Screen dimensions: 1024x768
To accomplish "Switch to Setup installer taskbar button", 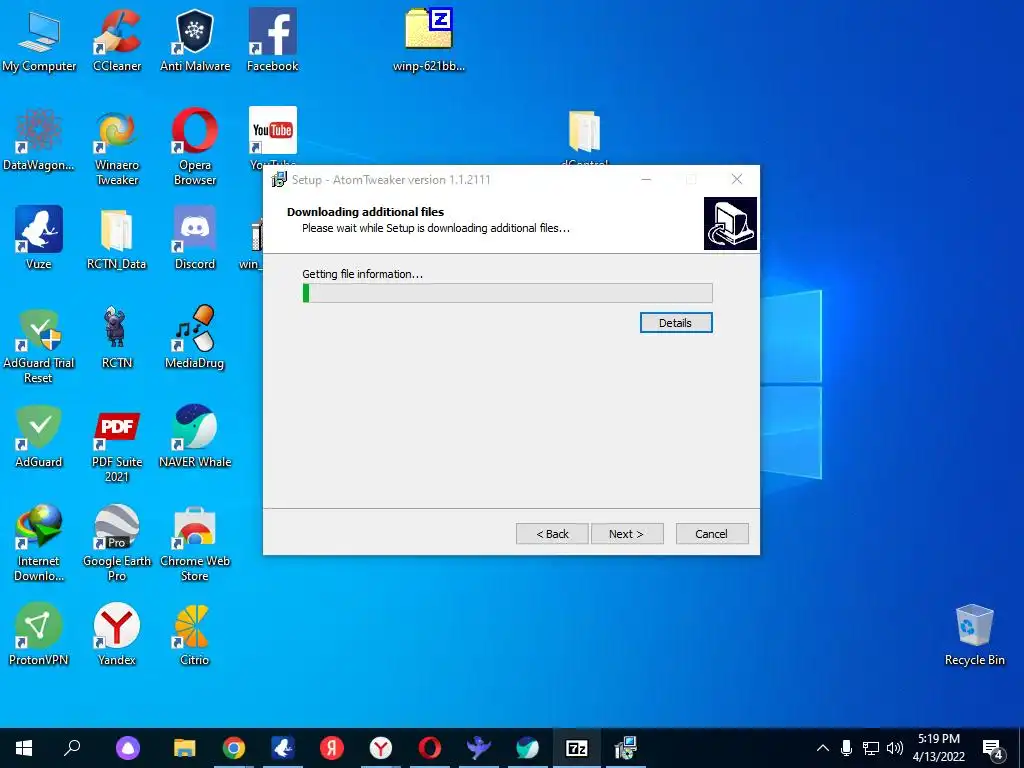I will [x=626, y=748].
